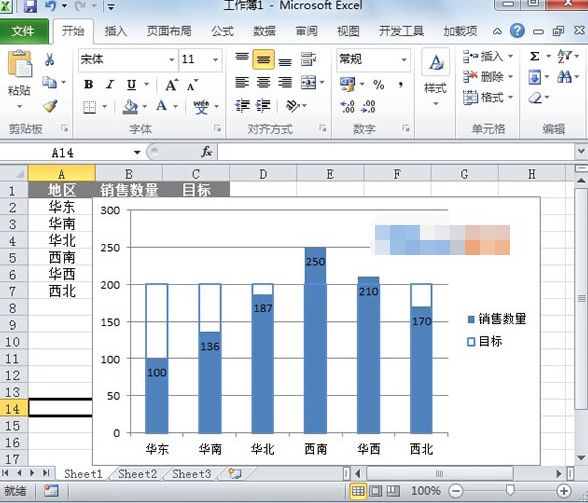Image resolution: width=588 pixels, height=503 pixels.
Task: Open font size dropdown showing 11
Action: click(x=215, y=60)
